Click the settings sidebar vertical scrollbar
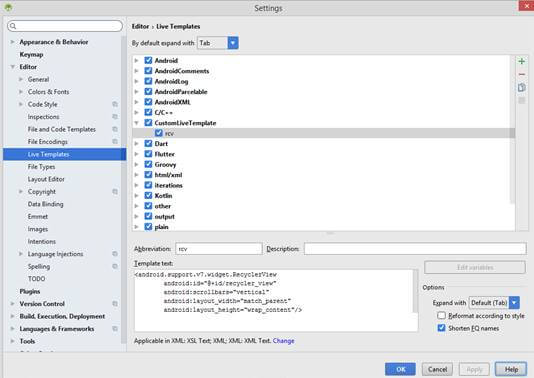The height and width of the screenshot is (378, 534). (124, 189)
